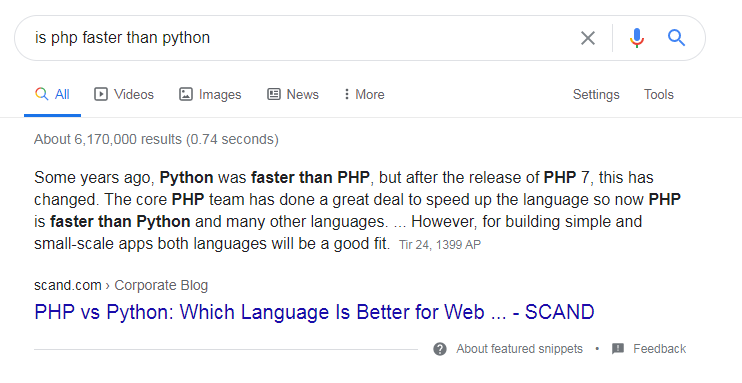Click the News newspaper icon
The width and height of the screenshot is (742, 383).
(274, 94)
